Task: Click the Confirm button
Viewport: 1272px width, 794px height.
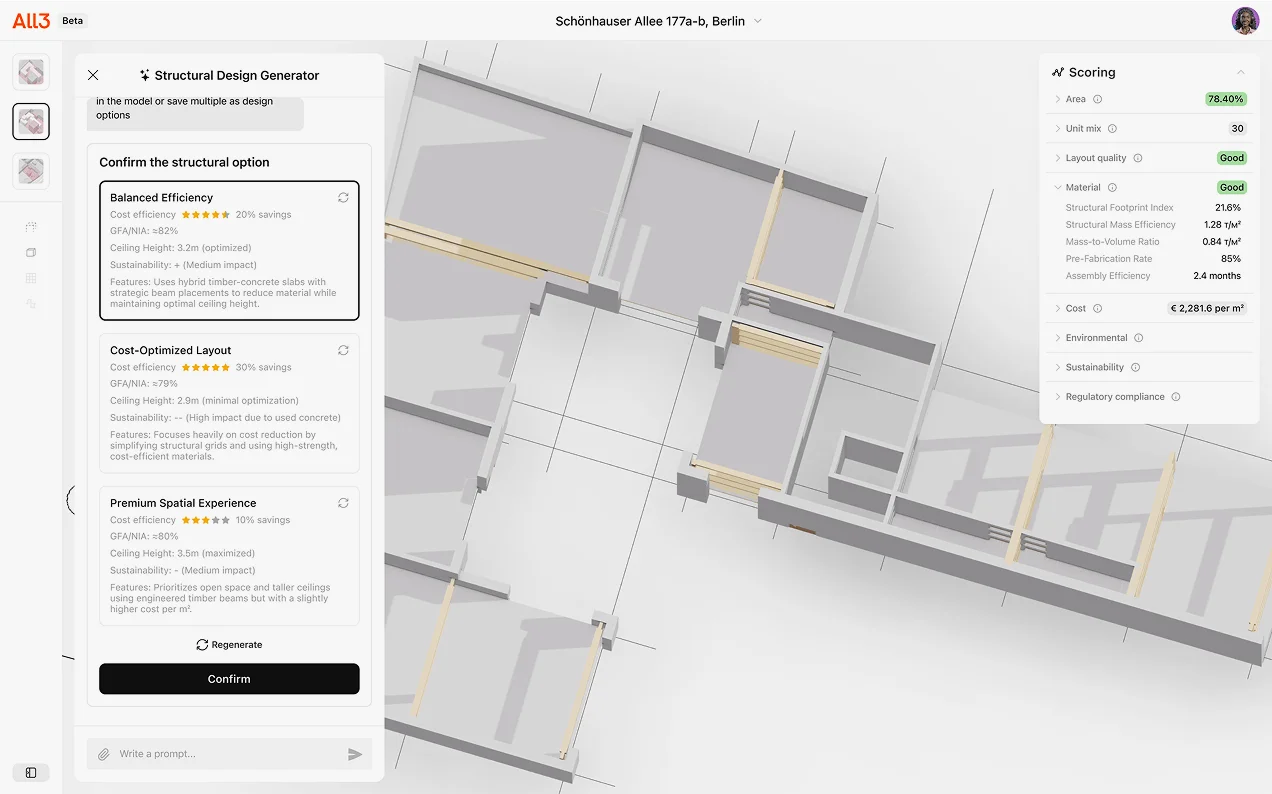Action: tap(229, 678)
